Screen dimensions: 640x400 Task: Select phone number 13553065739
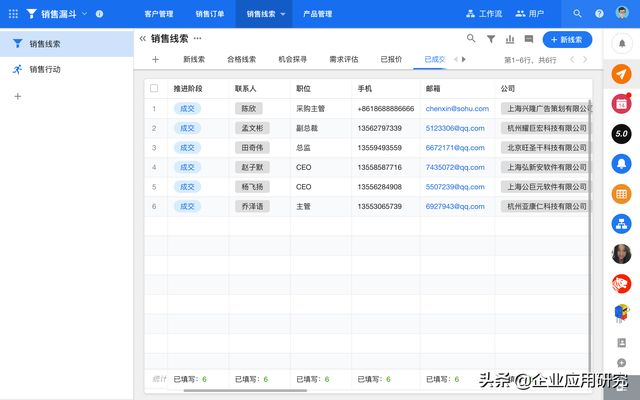[380, 207]
